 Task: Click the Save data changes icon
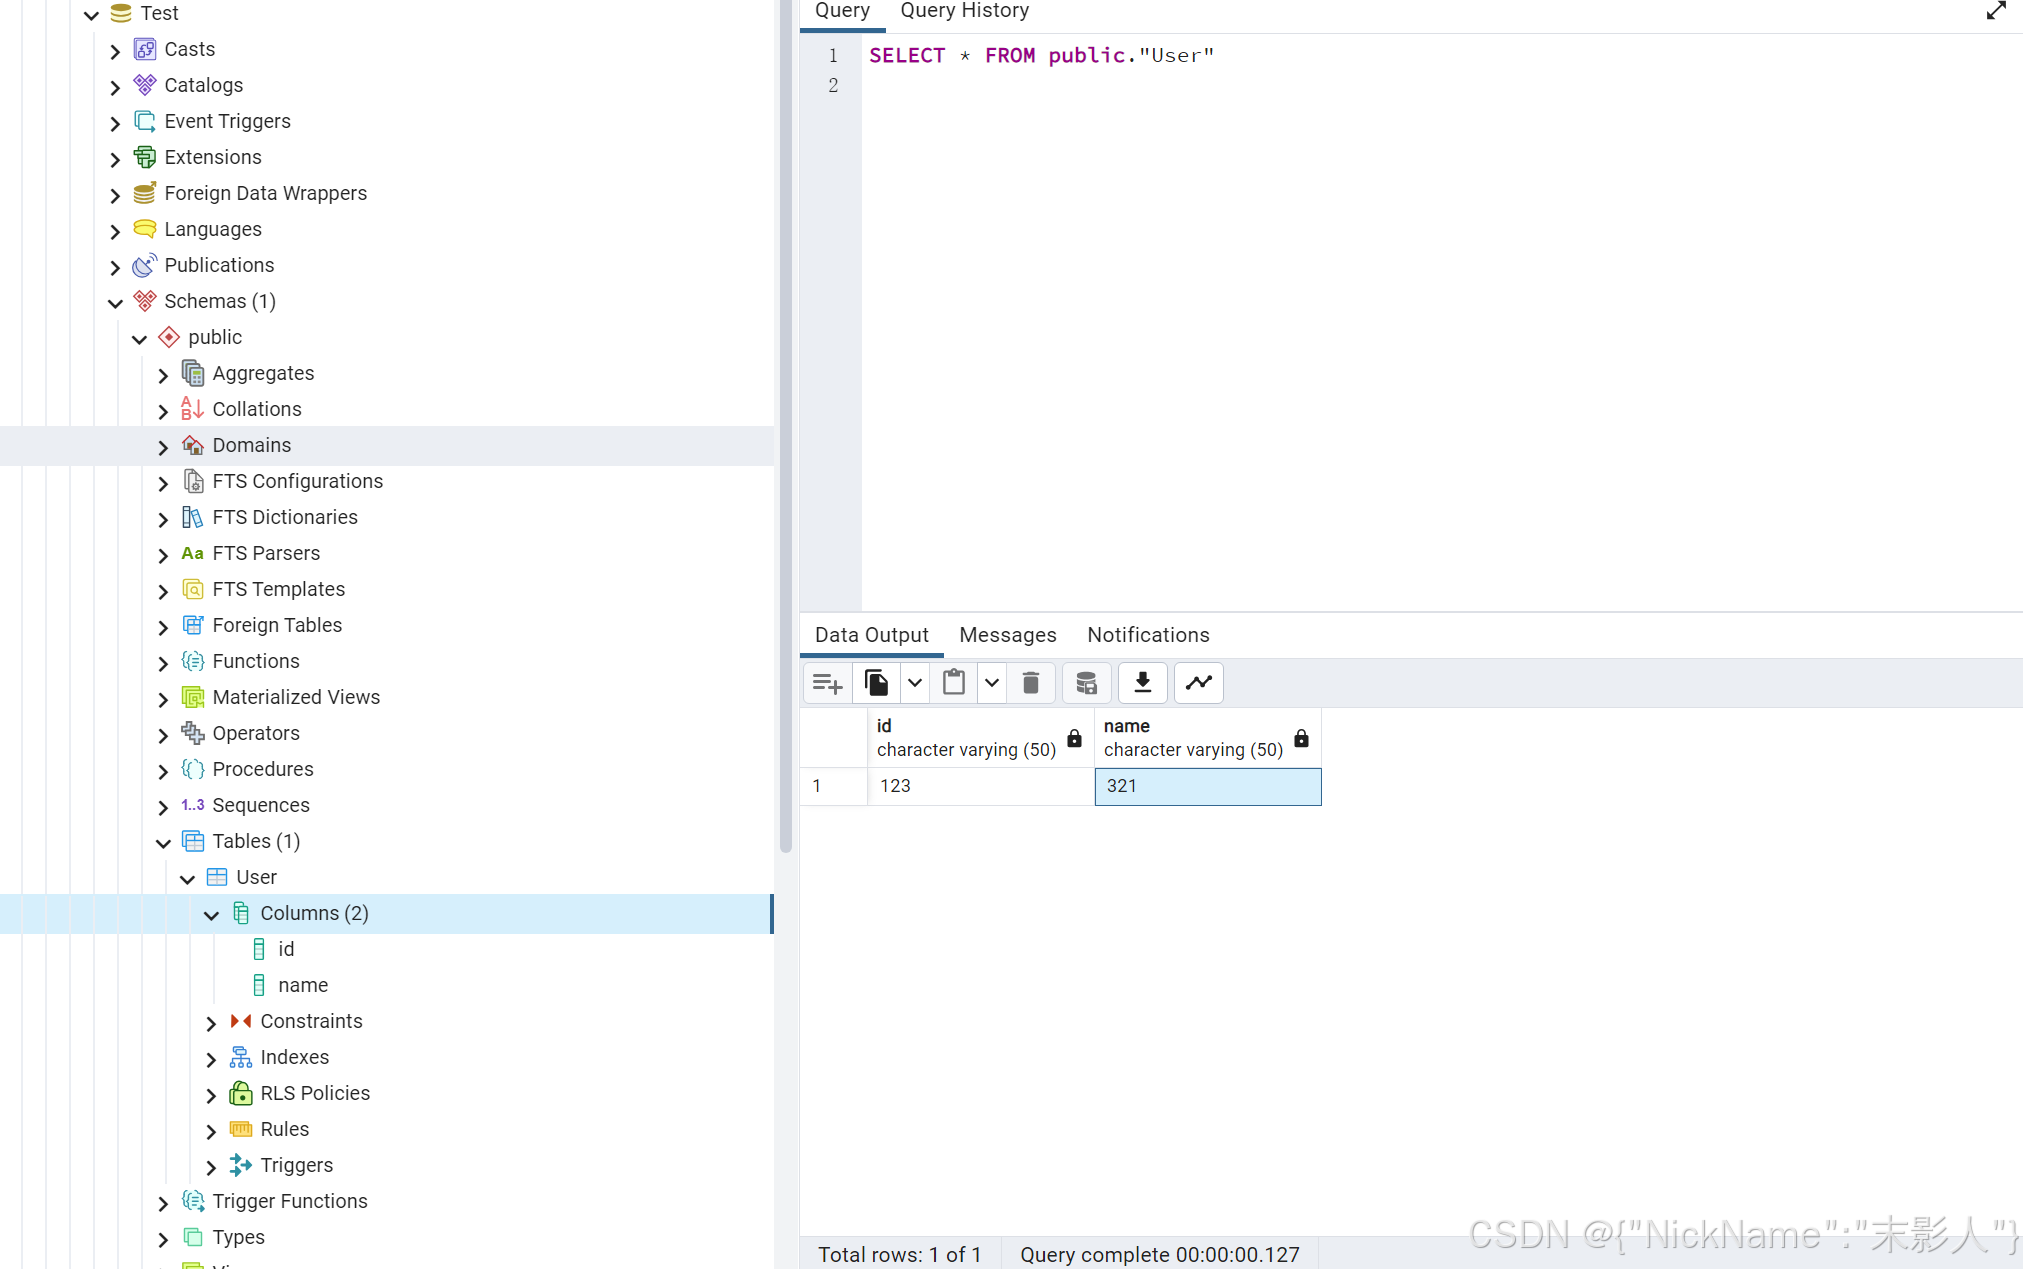(1086, 683)
